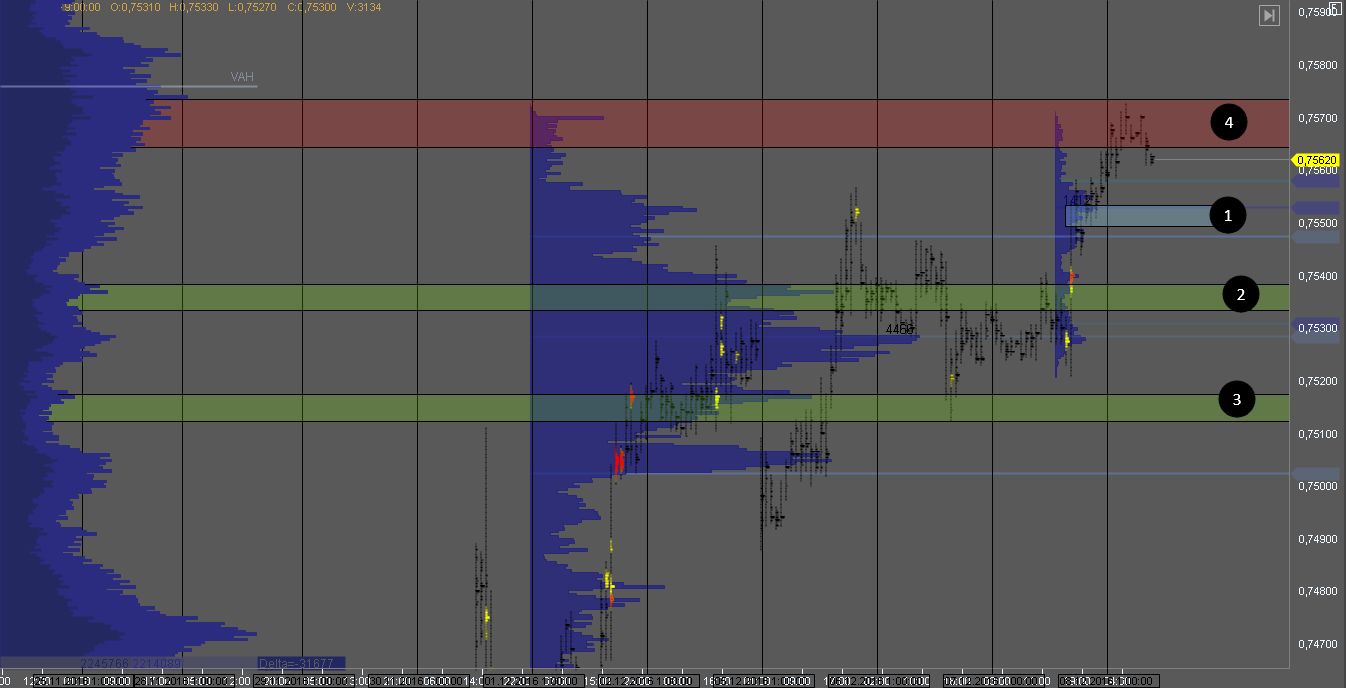Click the black circle marker numbered 4
Image resolution: width=1346 pixels, height=688 pixels.
coord(1228,123)
